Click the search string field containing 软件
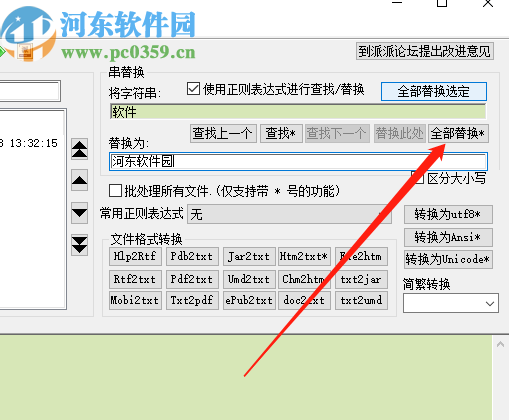The height and width of the screenshot is (420, 509). [x=298, y=112]
